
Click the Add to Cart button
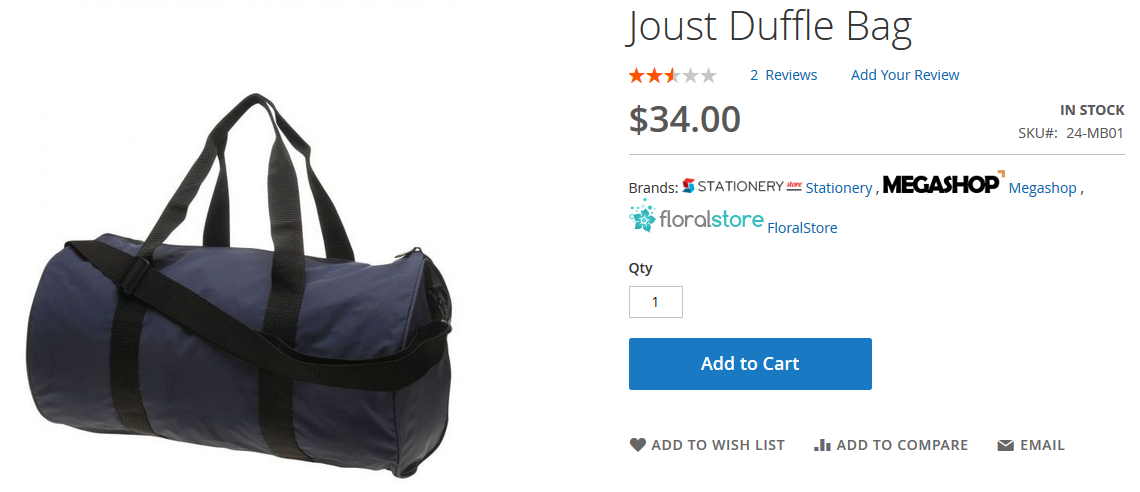[750, 363]
